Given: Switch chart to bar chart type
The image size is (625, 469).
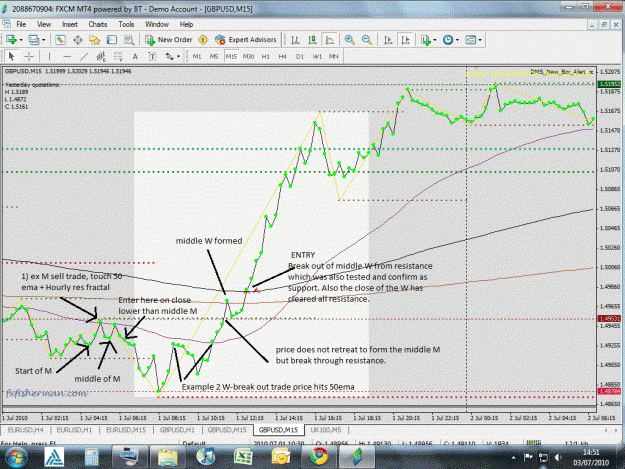Looking at the screenshot, I should pos(295,40).
